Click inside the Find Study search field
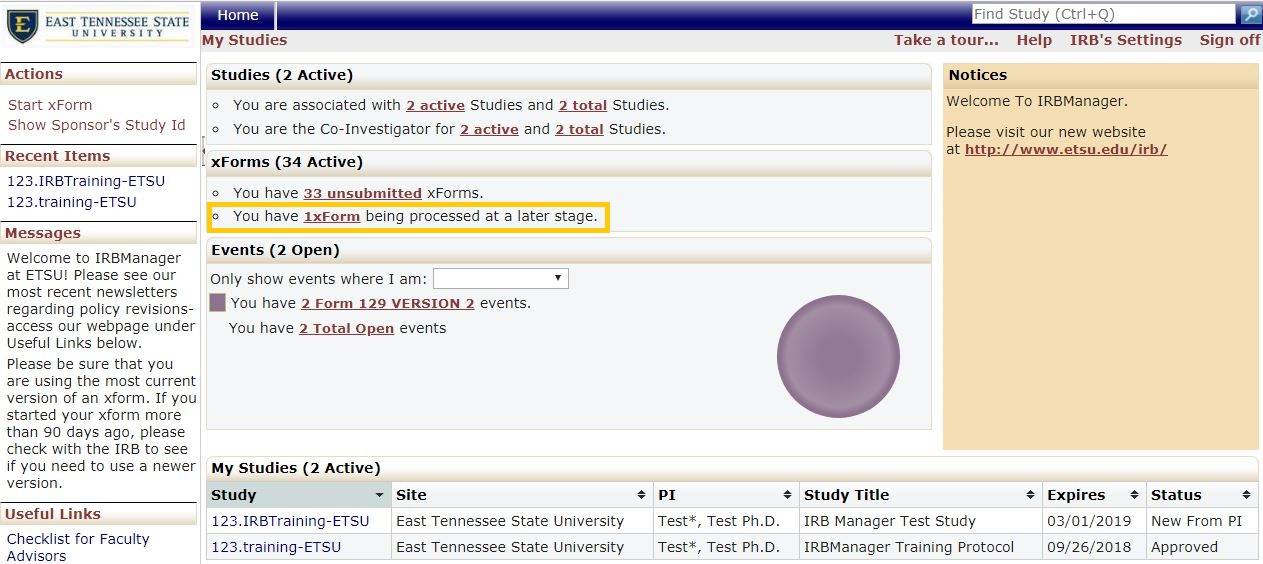Image resolution: width=1263 pixels, height=564 pixels. 1102,14
